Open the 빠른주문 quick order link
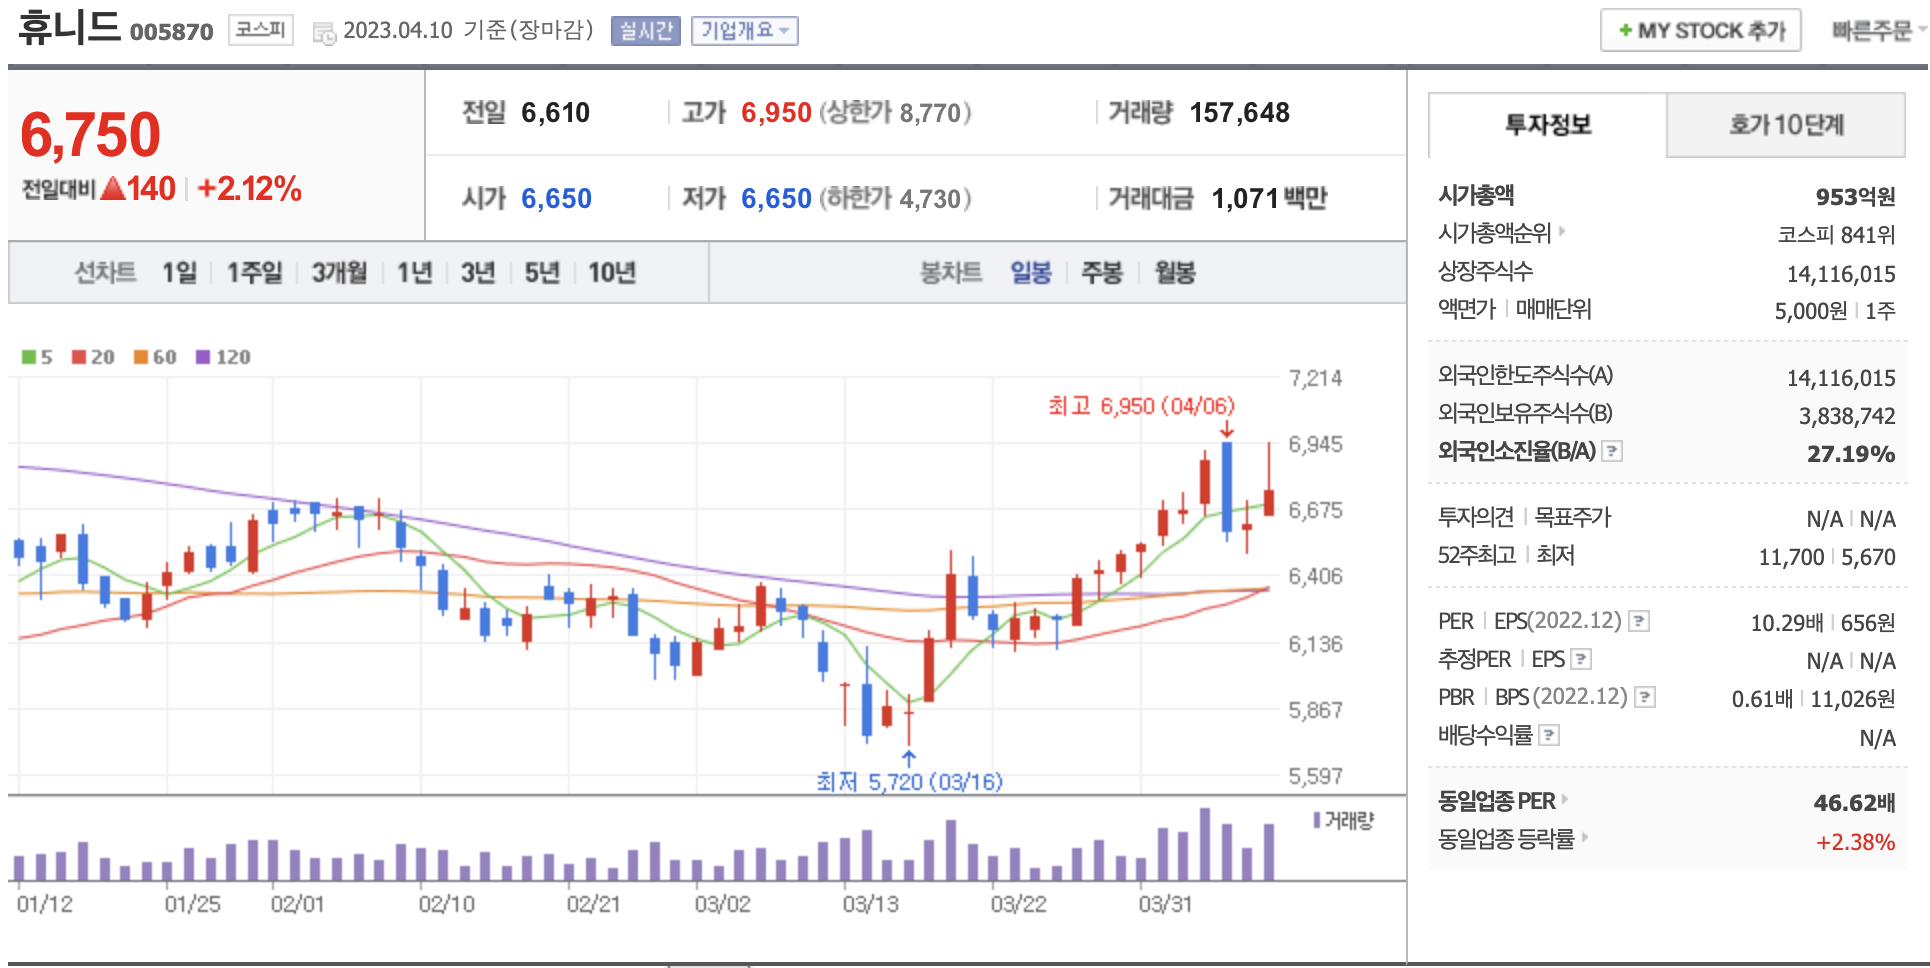 click(x=1872, y=31)
